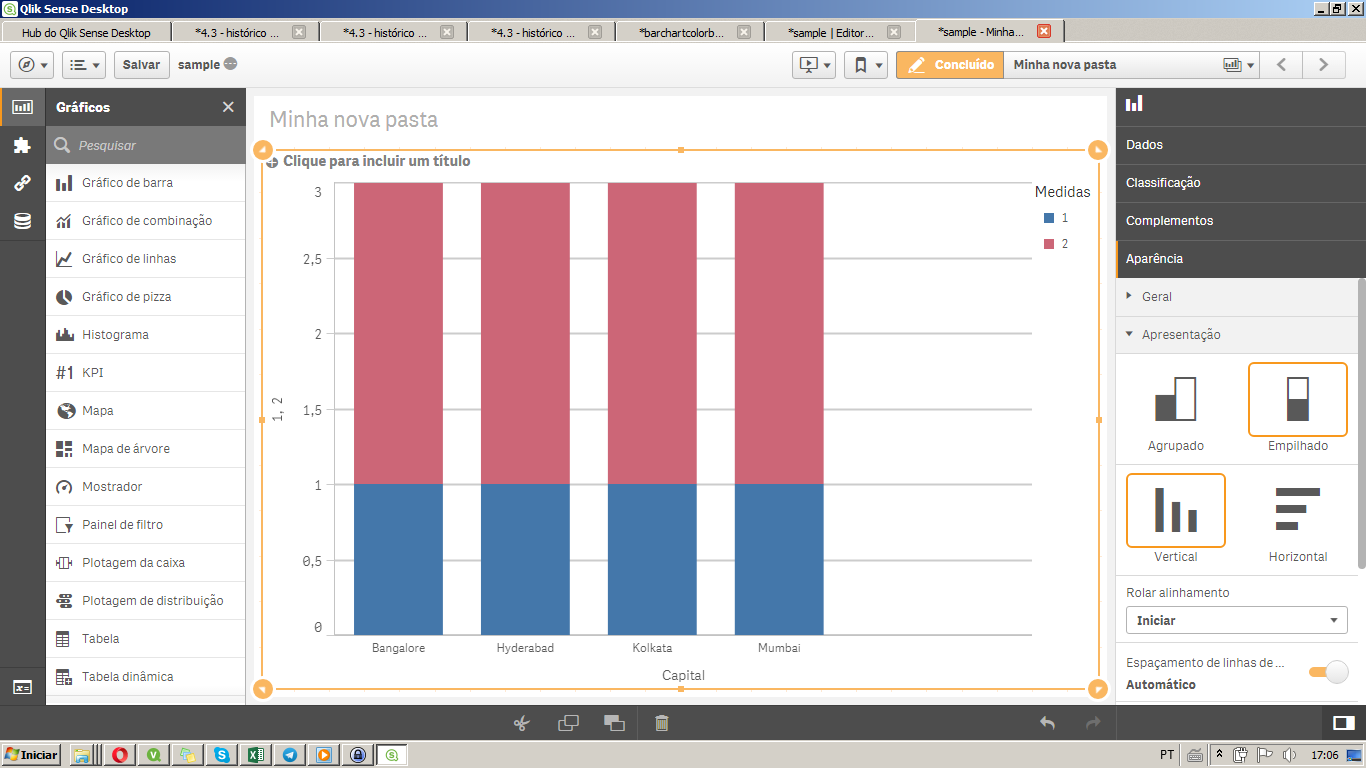Click the Salvar button
The image size is (1366, 768).
point(141,65)
